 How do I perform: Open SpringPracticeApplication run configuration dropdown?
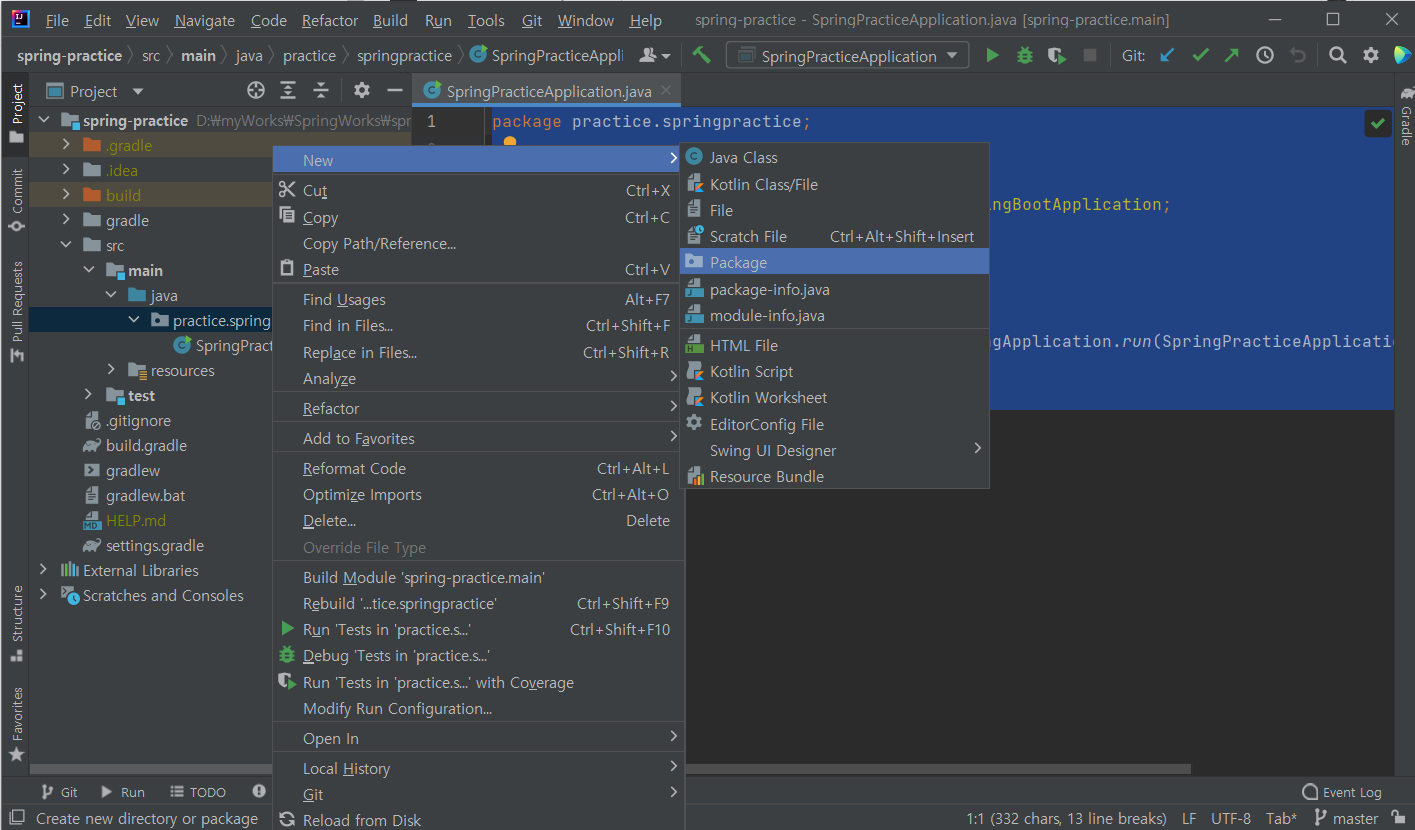(847, 56)
